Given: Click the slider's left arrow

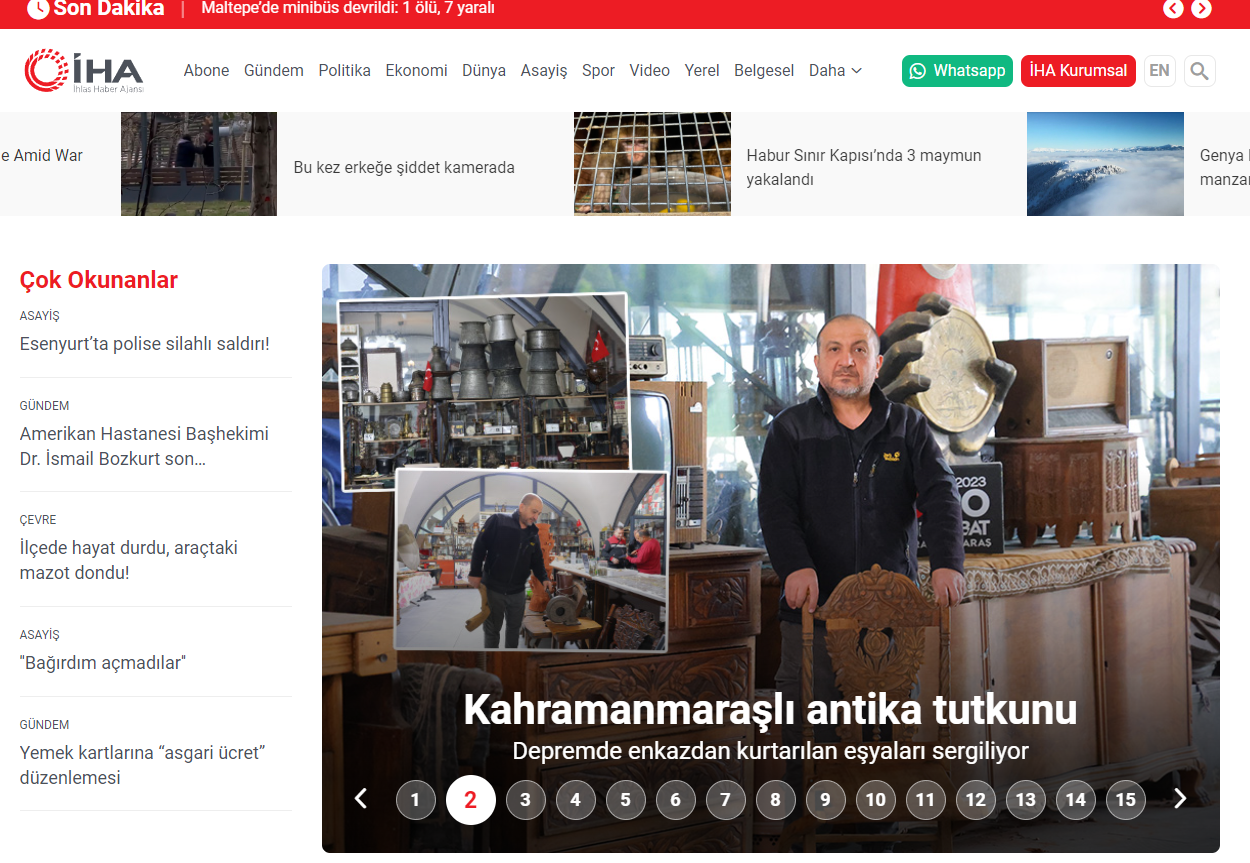Looking at the screenshot, I should coord(361,799).
